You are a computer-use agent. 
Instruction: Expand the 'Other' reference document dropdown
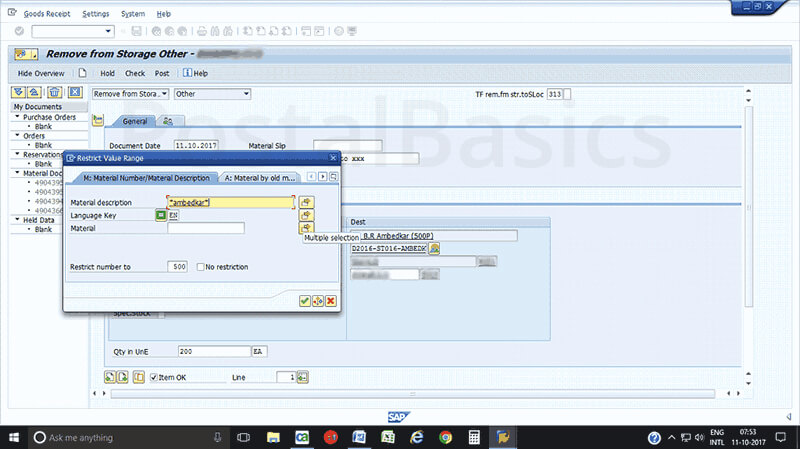[x=212, y=94]
